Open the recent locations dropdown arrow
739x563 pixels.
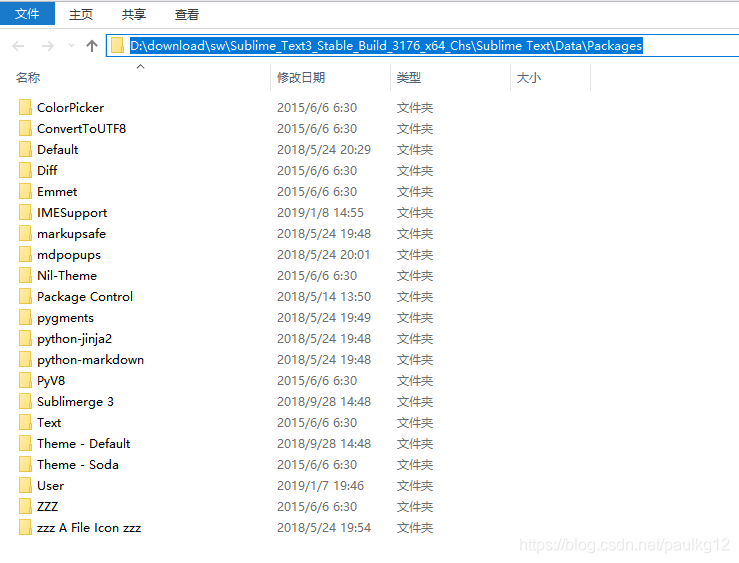71,46
